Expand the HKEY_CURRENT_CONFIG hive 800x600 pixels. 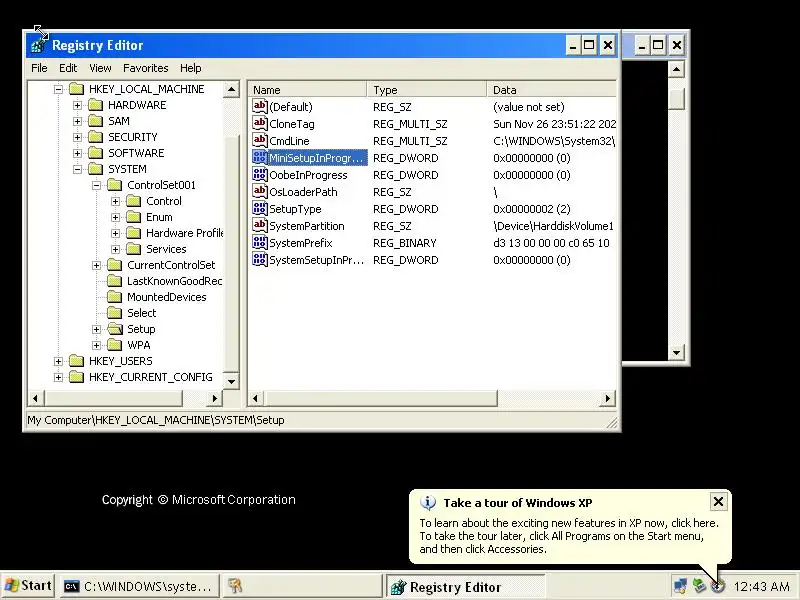coord(58,378)
